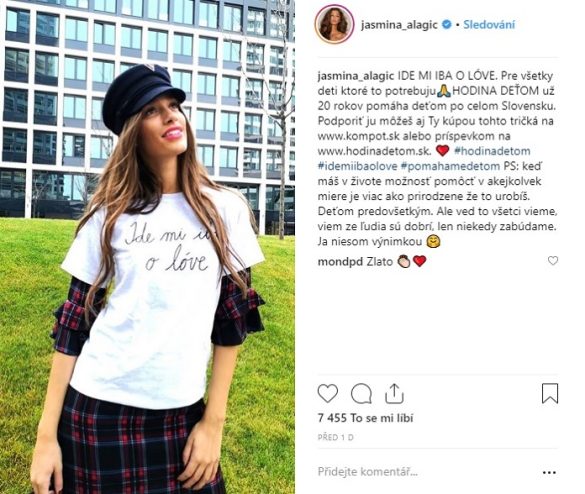This screenshot has height=494, width=585.
Task: Open the jasmina_alagic username in header
Action: pyautogui.click(x=399, y=25)
